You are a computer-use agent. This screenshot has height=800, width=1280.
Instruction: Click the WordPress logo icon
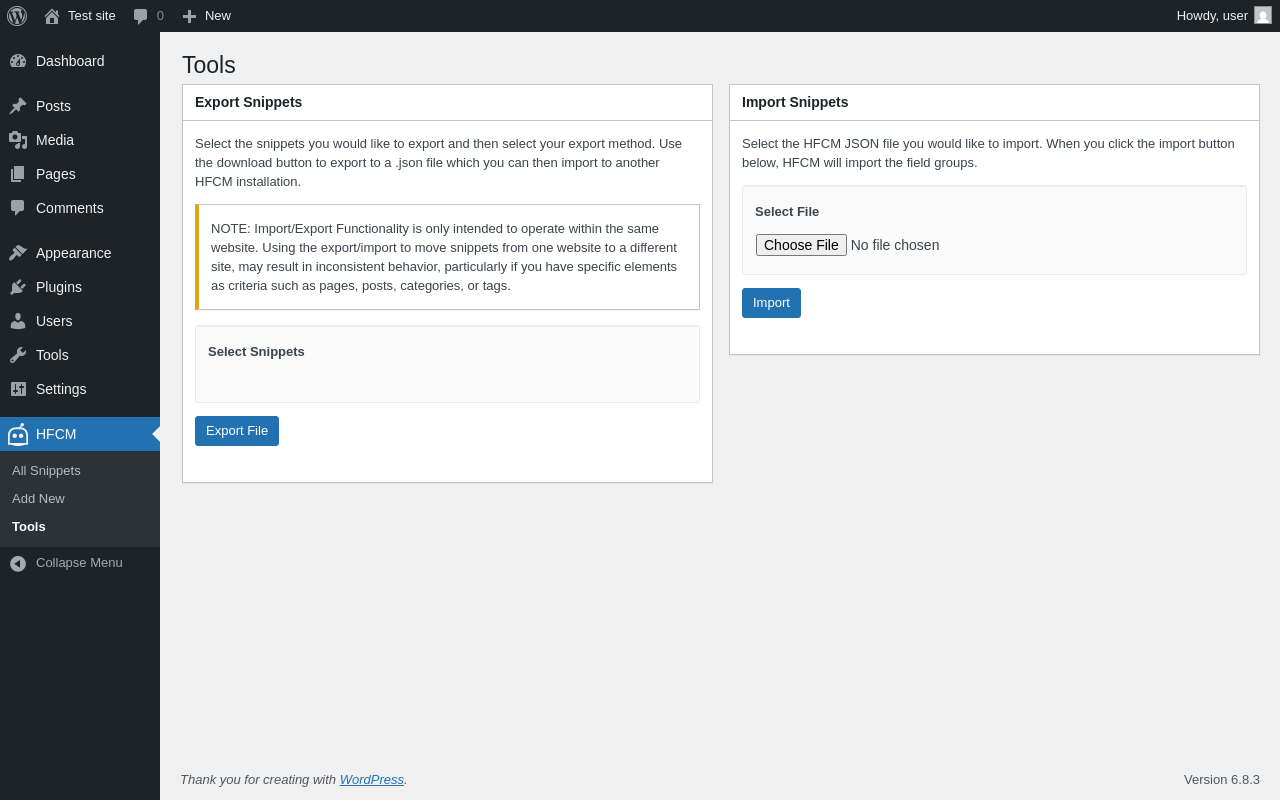pos(17,16)
